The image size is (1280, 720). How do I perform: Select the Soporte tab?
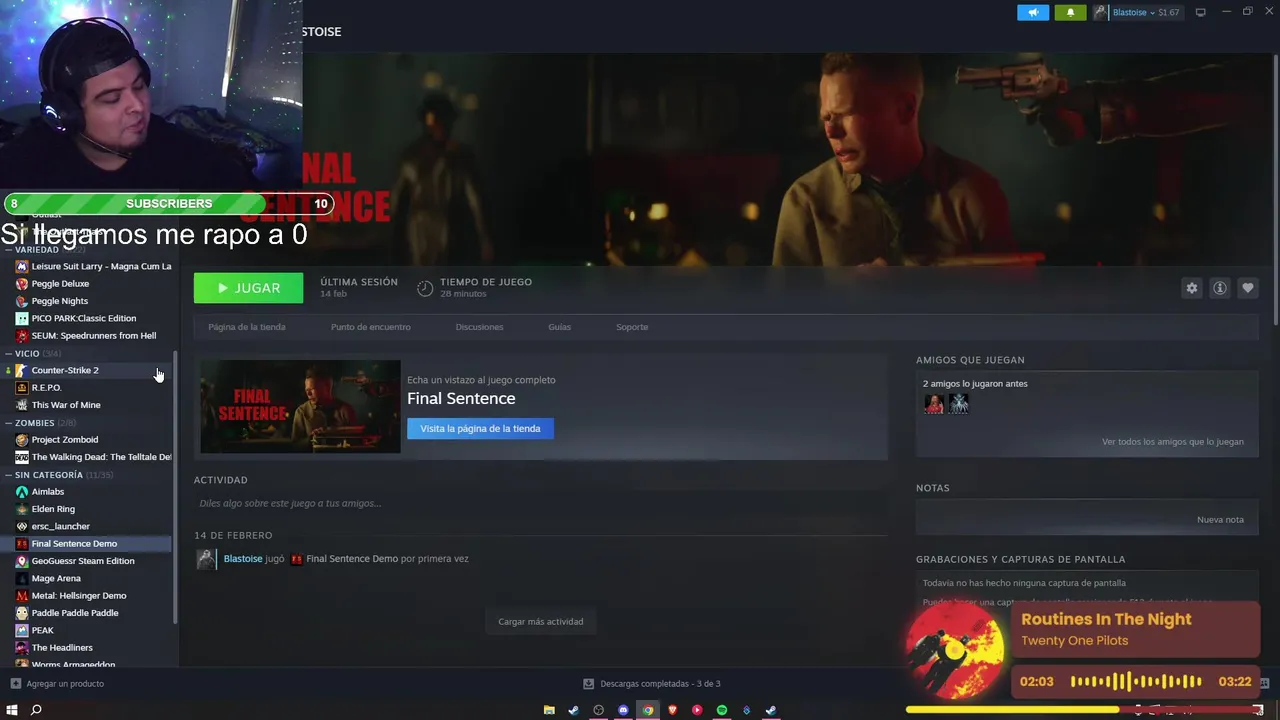tap(632, 327)
